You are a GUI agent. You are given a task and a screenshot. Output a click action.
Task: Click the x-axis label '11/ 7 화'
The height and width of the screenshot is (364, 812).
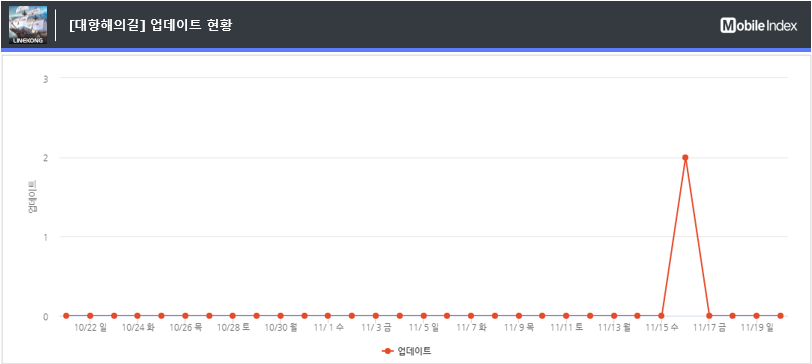coord(472,328)
